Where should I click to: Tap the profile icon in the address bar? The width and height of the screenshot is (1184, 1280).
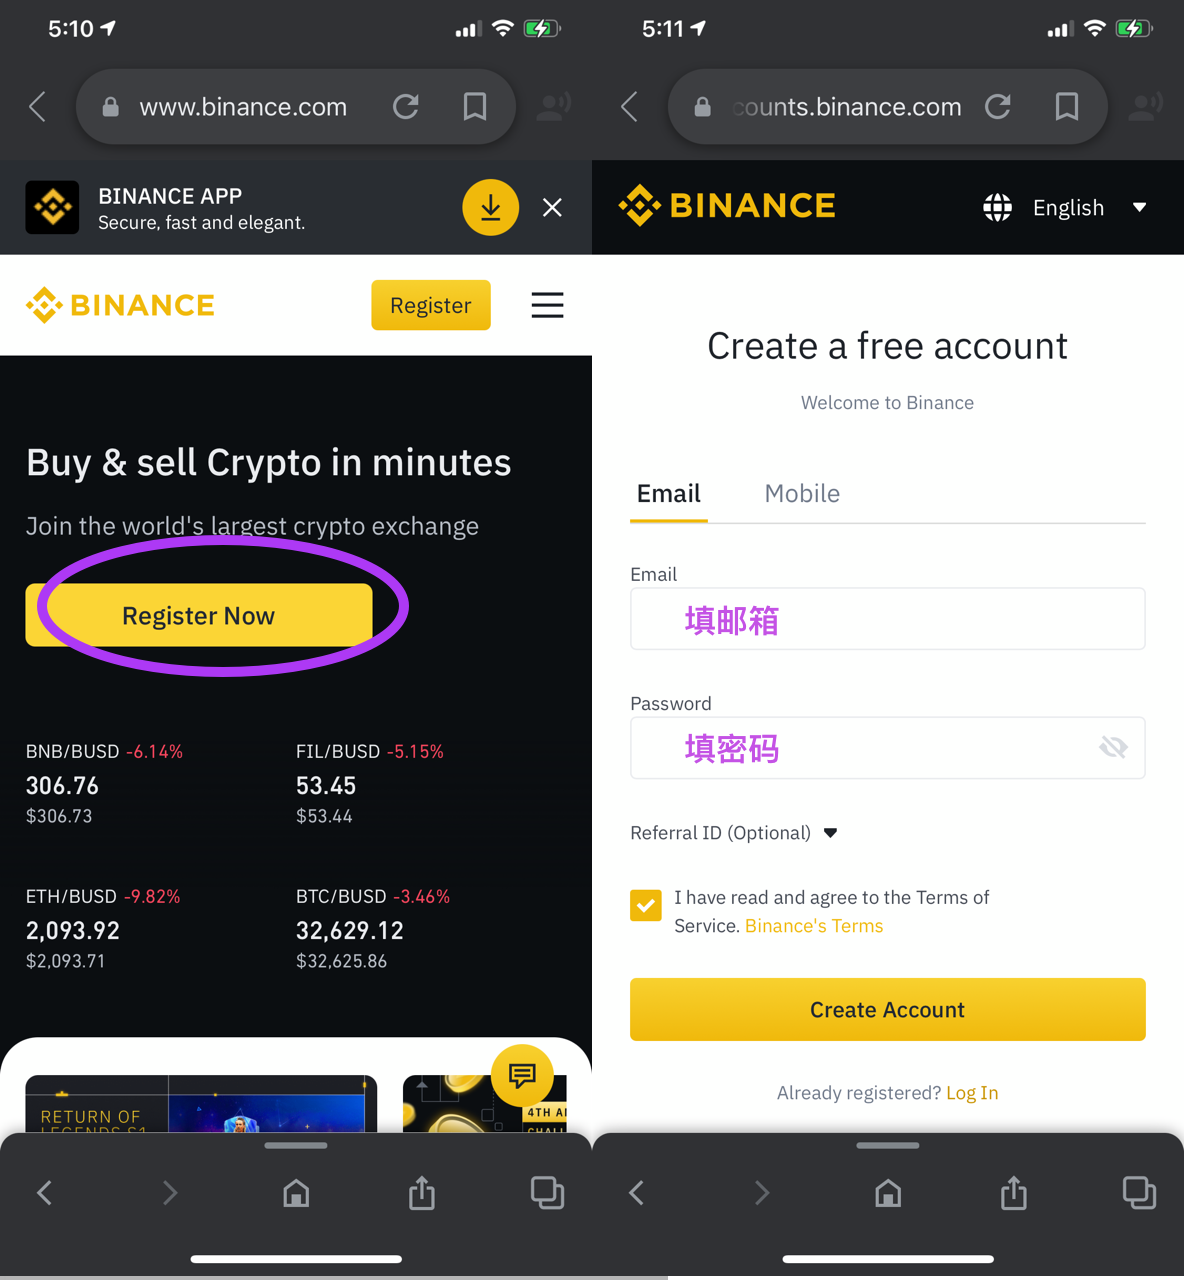click(x=553, y=106)
